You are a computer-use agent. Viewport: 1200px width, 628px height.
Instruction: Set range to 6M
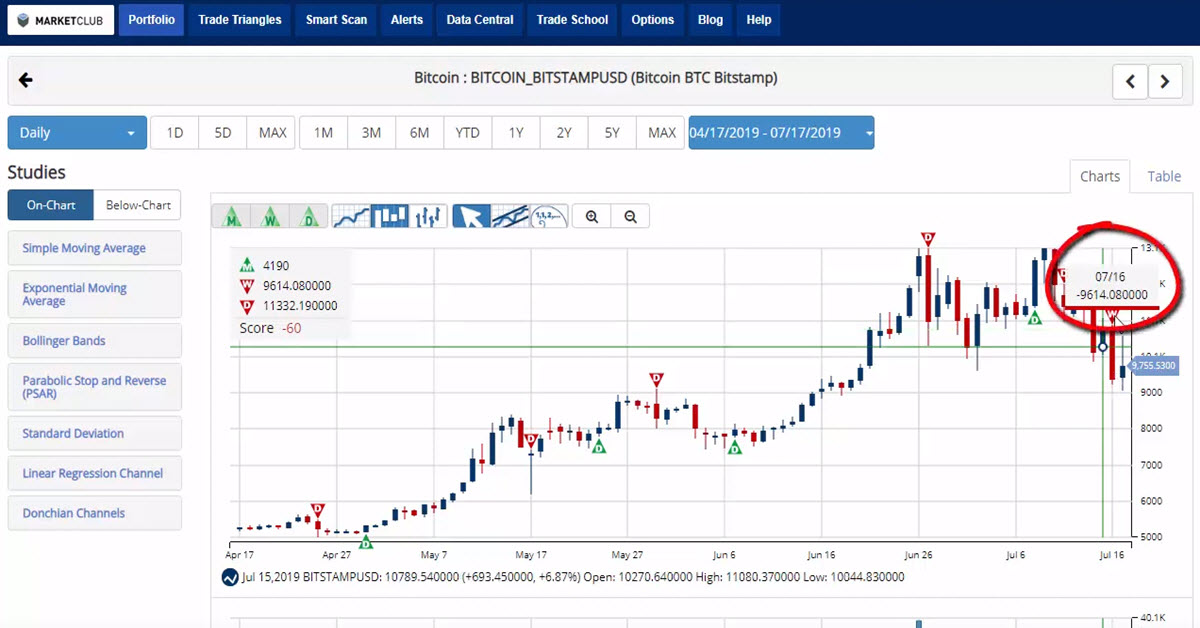(x=419, y=133)
